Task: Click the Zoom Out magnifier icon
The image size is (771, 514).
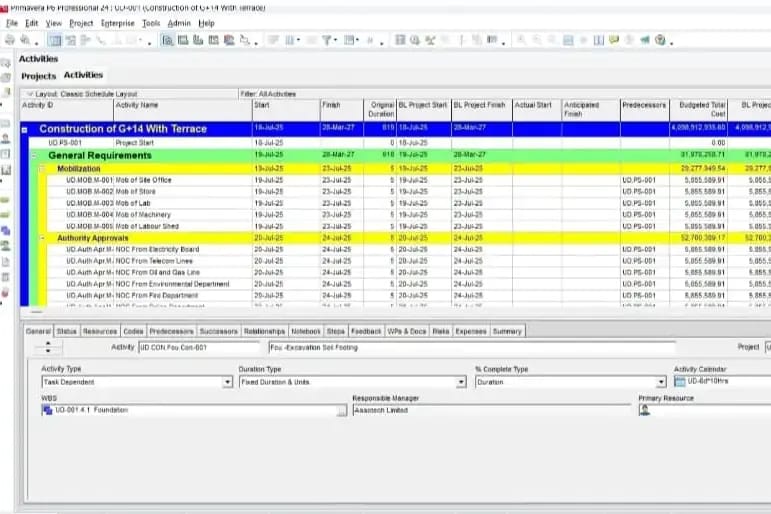Action: (536, 40)
